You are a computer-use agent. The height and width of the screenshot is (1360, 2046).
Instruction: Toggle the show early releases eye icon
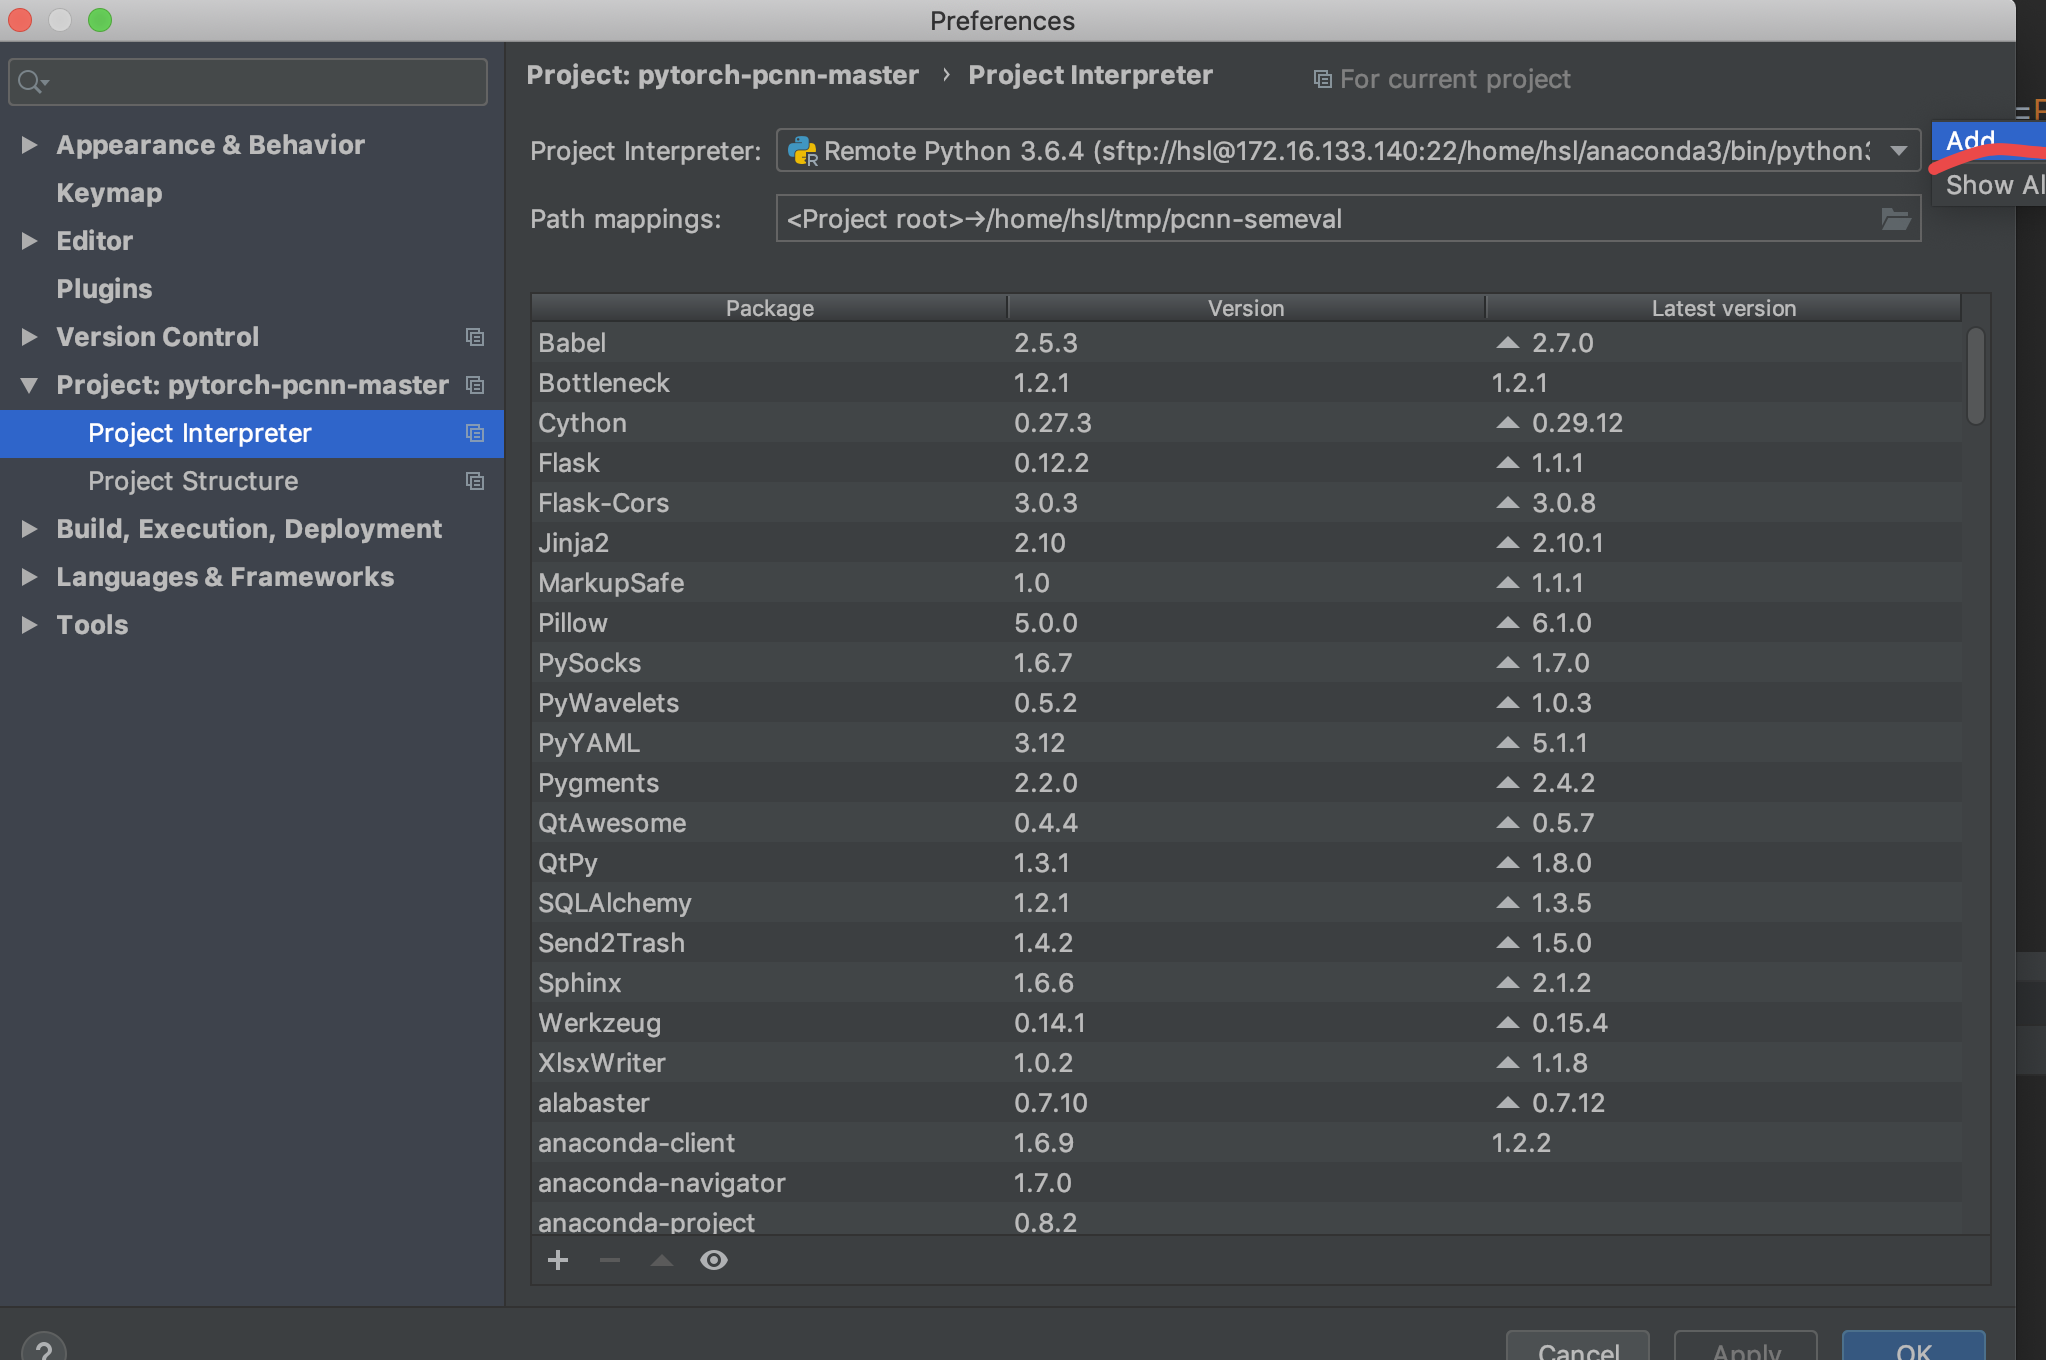click(x=714, y=1260)
